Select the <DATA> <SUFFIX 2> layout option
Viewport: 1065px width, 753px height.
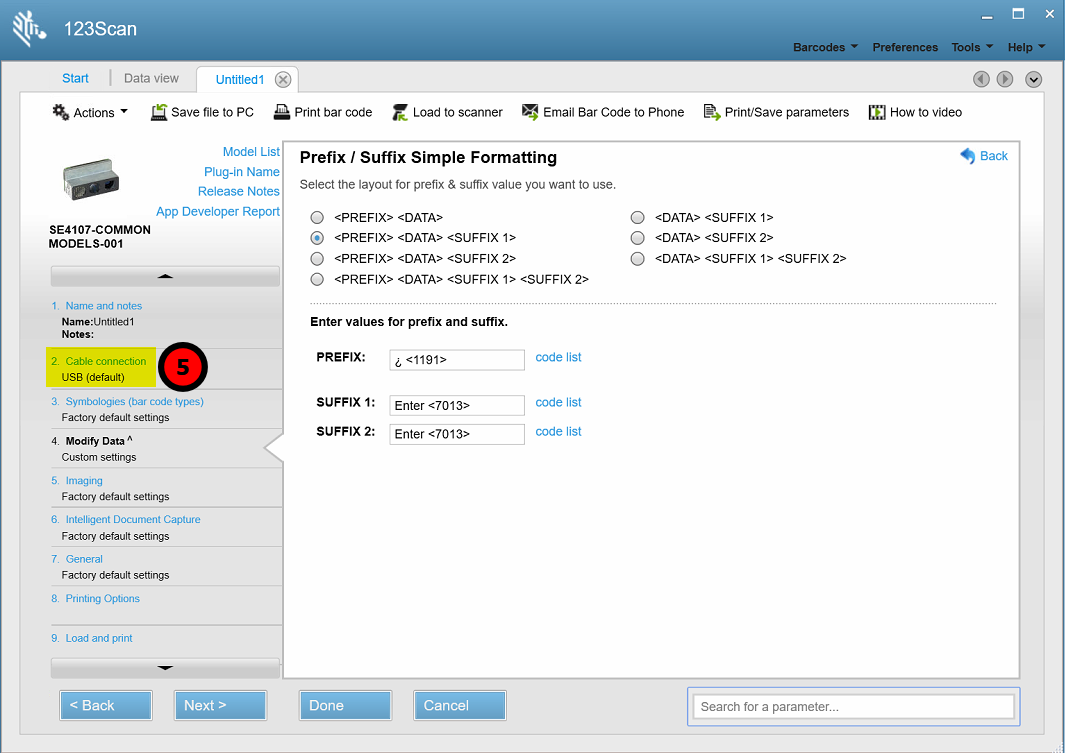637,238
